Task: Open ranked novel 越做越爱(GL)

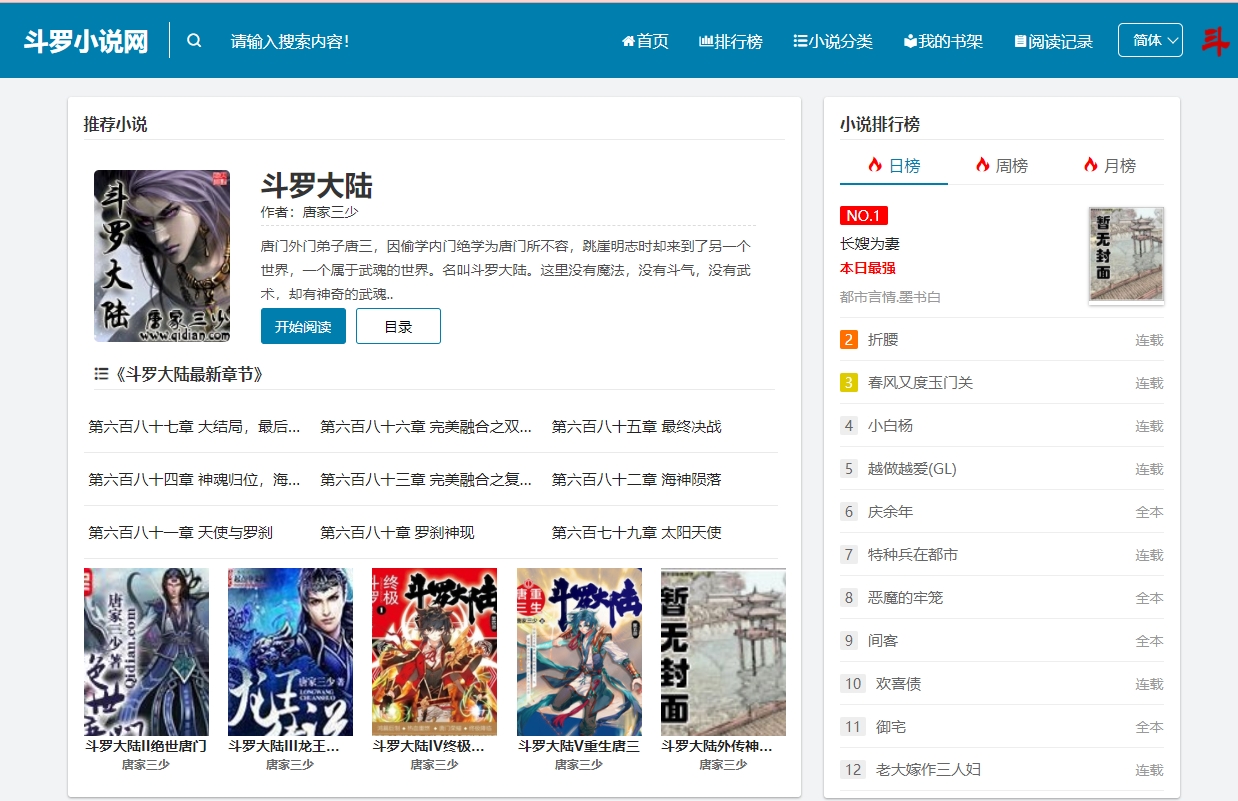Action: pyautogui.click(x=912, y=468)
